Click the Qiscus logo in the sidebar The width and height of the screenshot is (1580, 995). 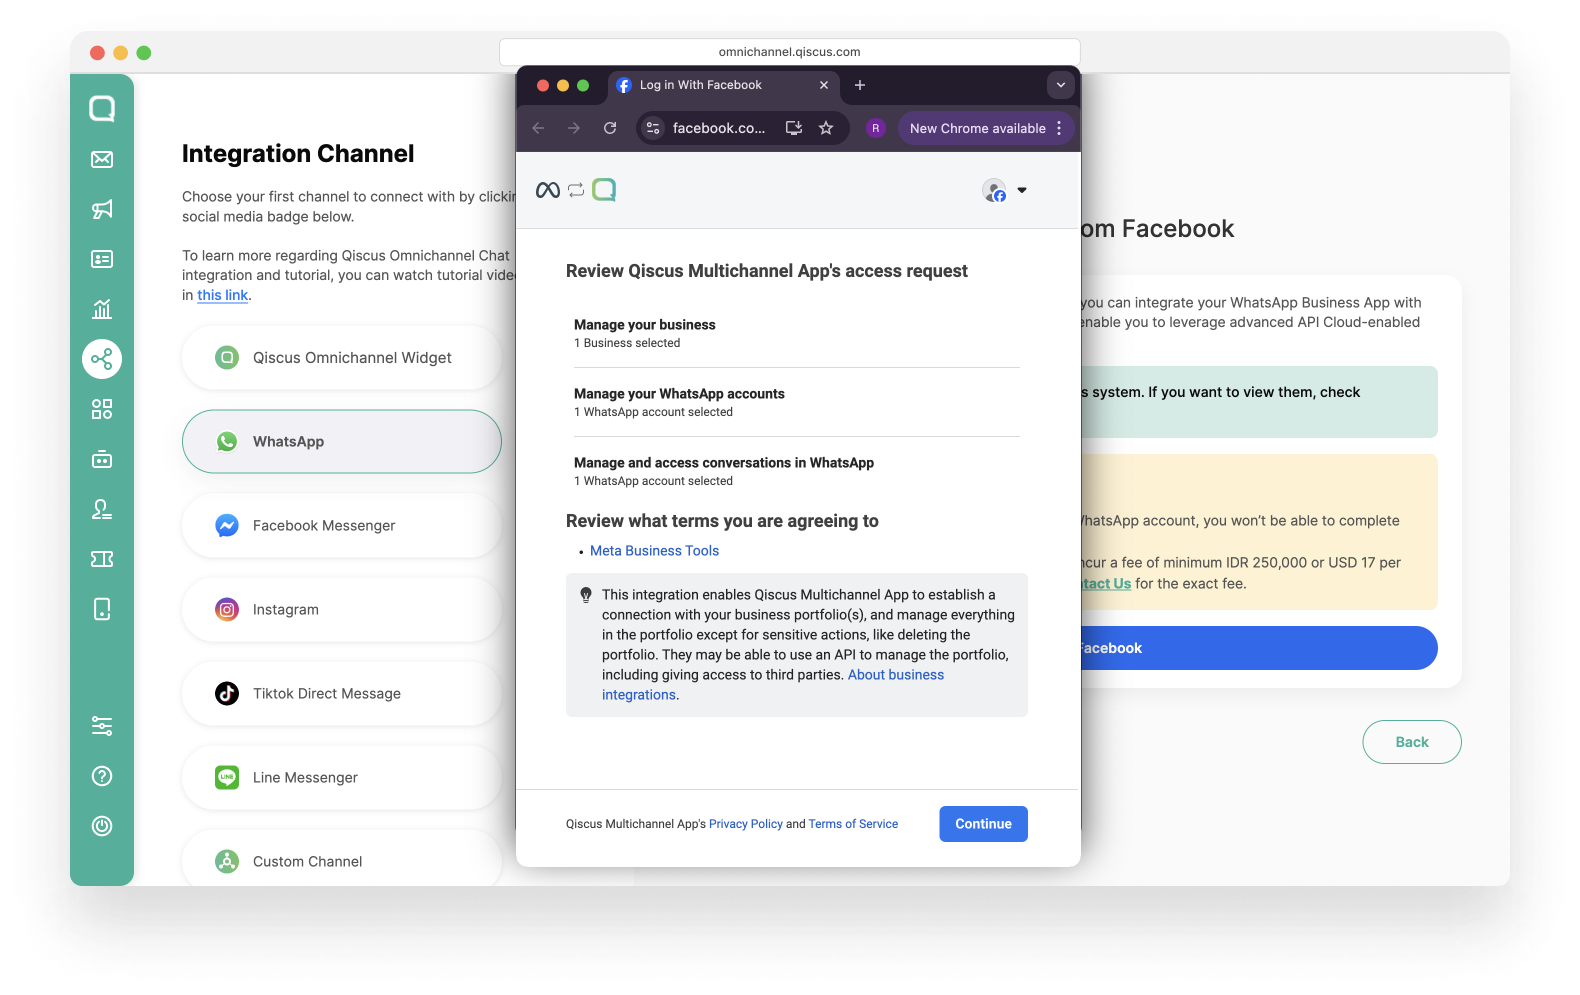[102, 108]
